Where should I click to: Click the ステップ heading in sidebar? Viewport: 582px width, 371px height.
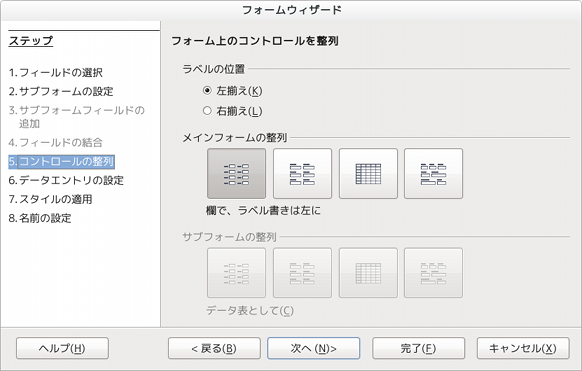(31, 40)
